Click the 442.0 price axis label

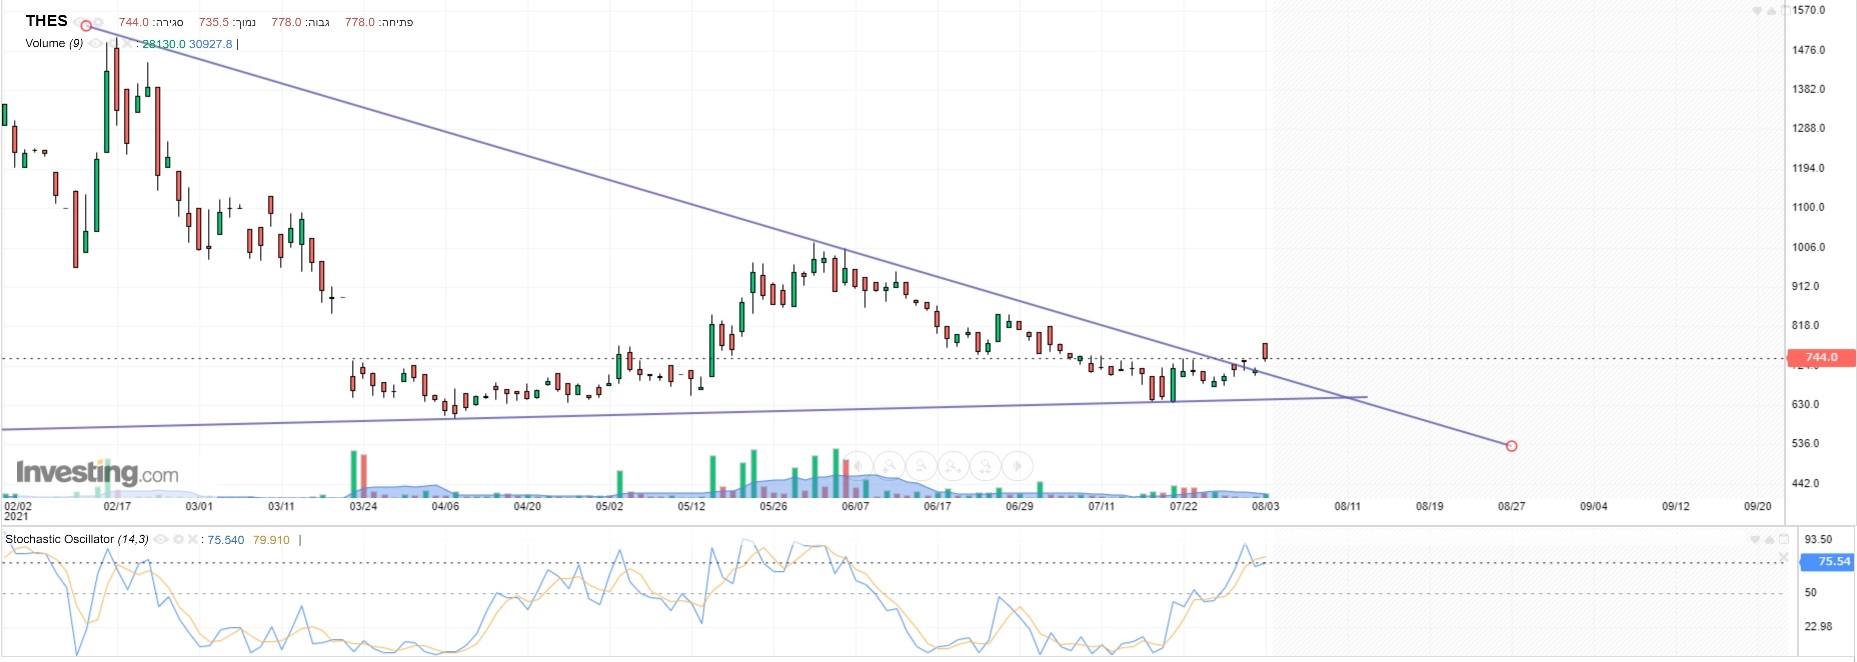1806,483
